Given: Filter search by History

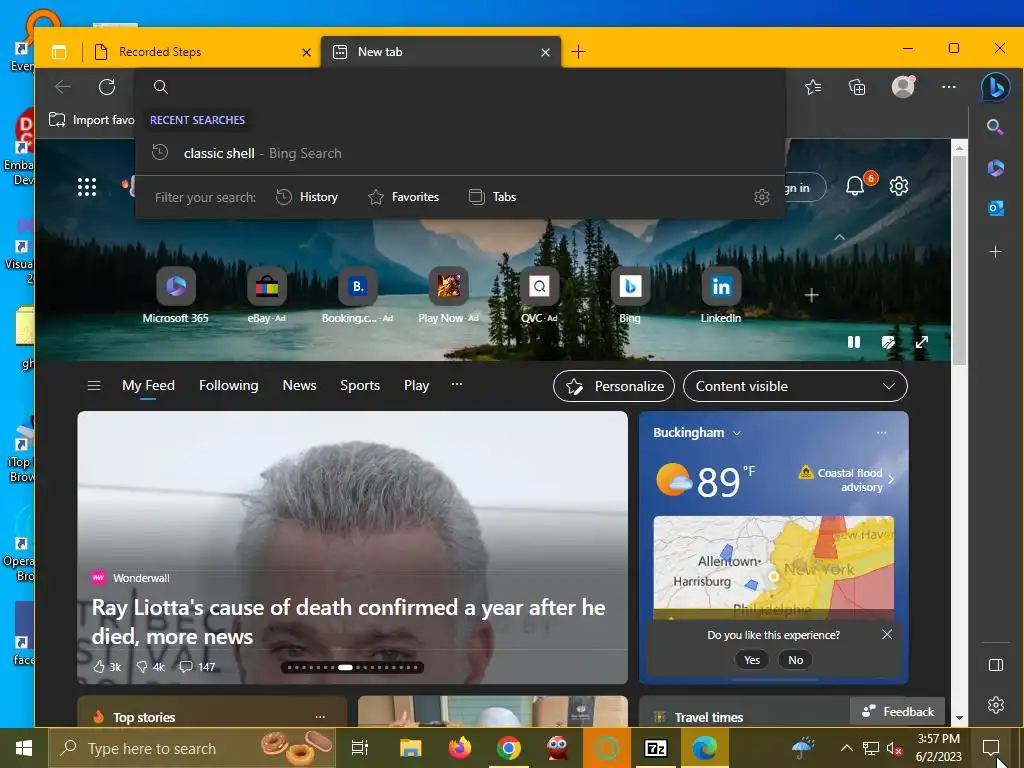Looking at the screenshot, I should [x=306, y=197].
